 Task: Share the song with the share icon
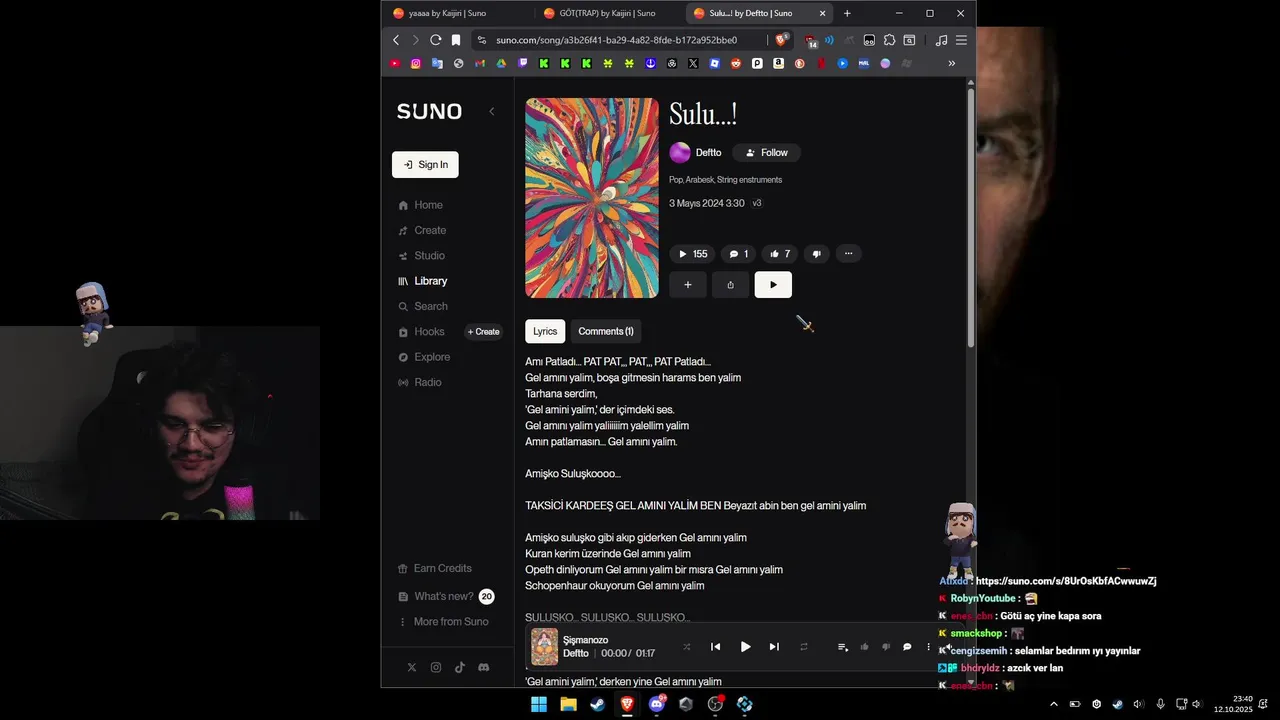point(730,285)
